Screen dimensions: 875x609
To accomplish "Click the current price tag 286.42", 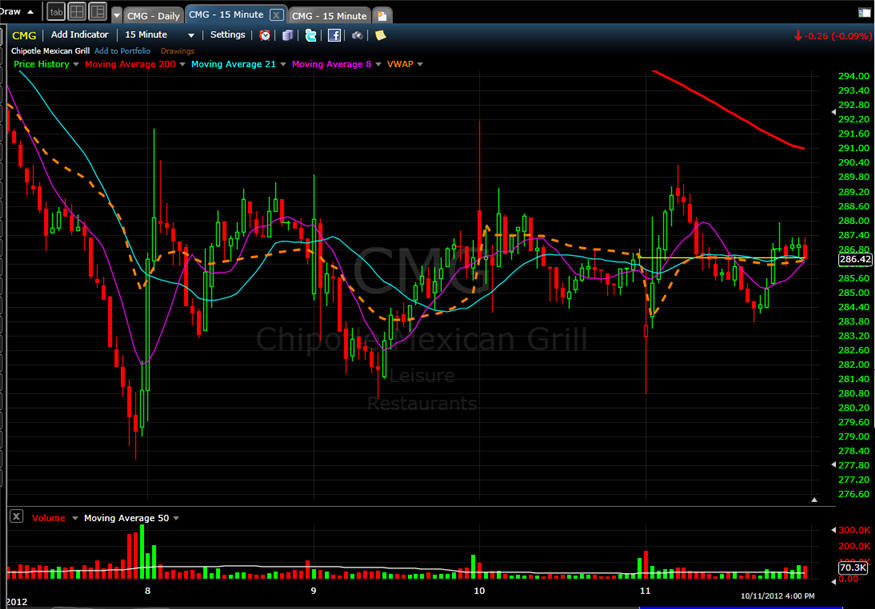I will point(854,259).
